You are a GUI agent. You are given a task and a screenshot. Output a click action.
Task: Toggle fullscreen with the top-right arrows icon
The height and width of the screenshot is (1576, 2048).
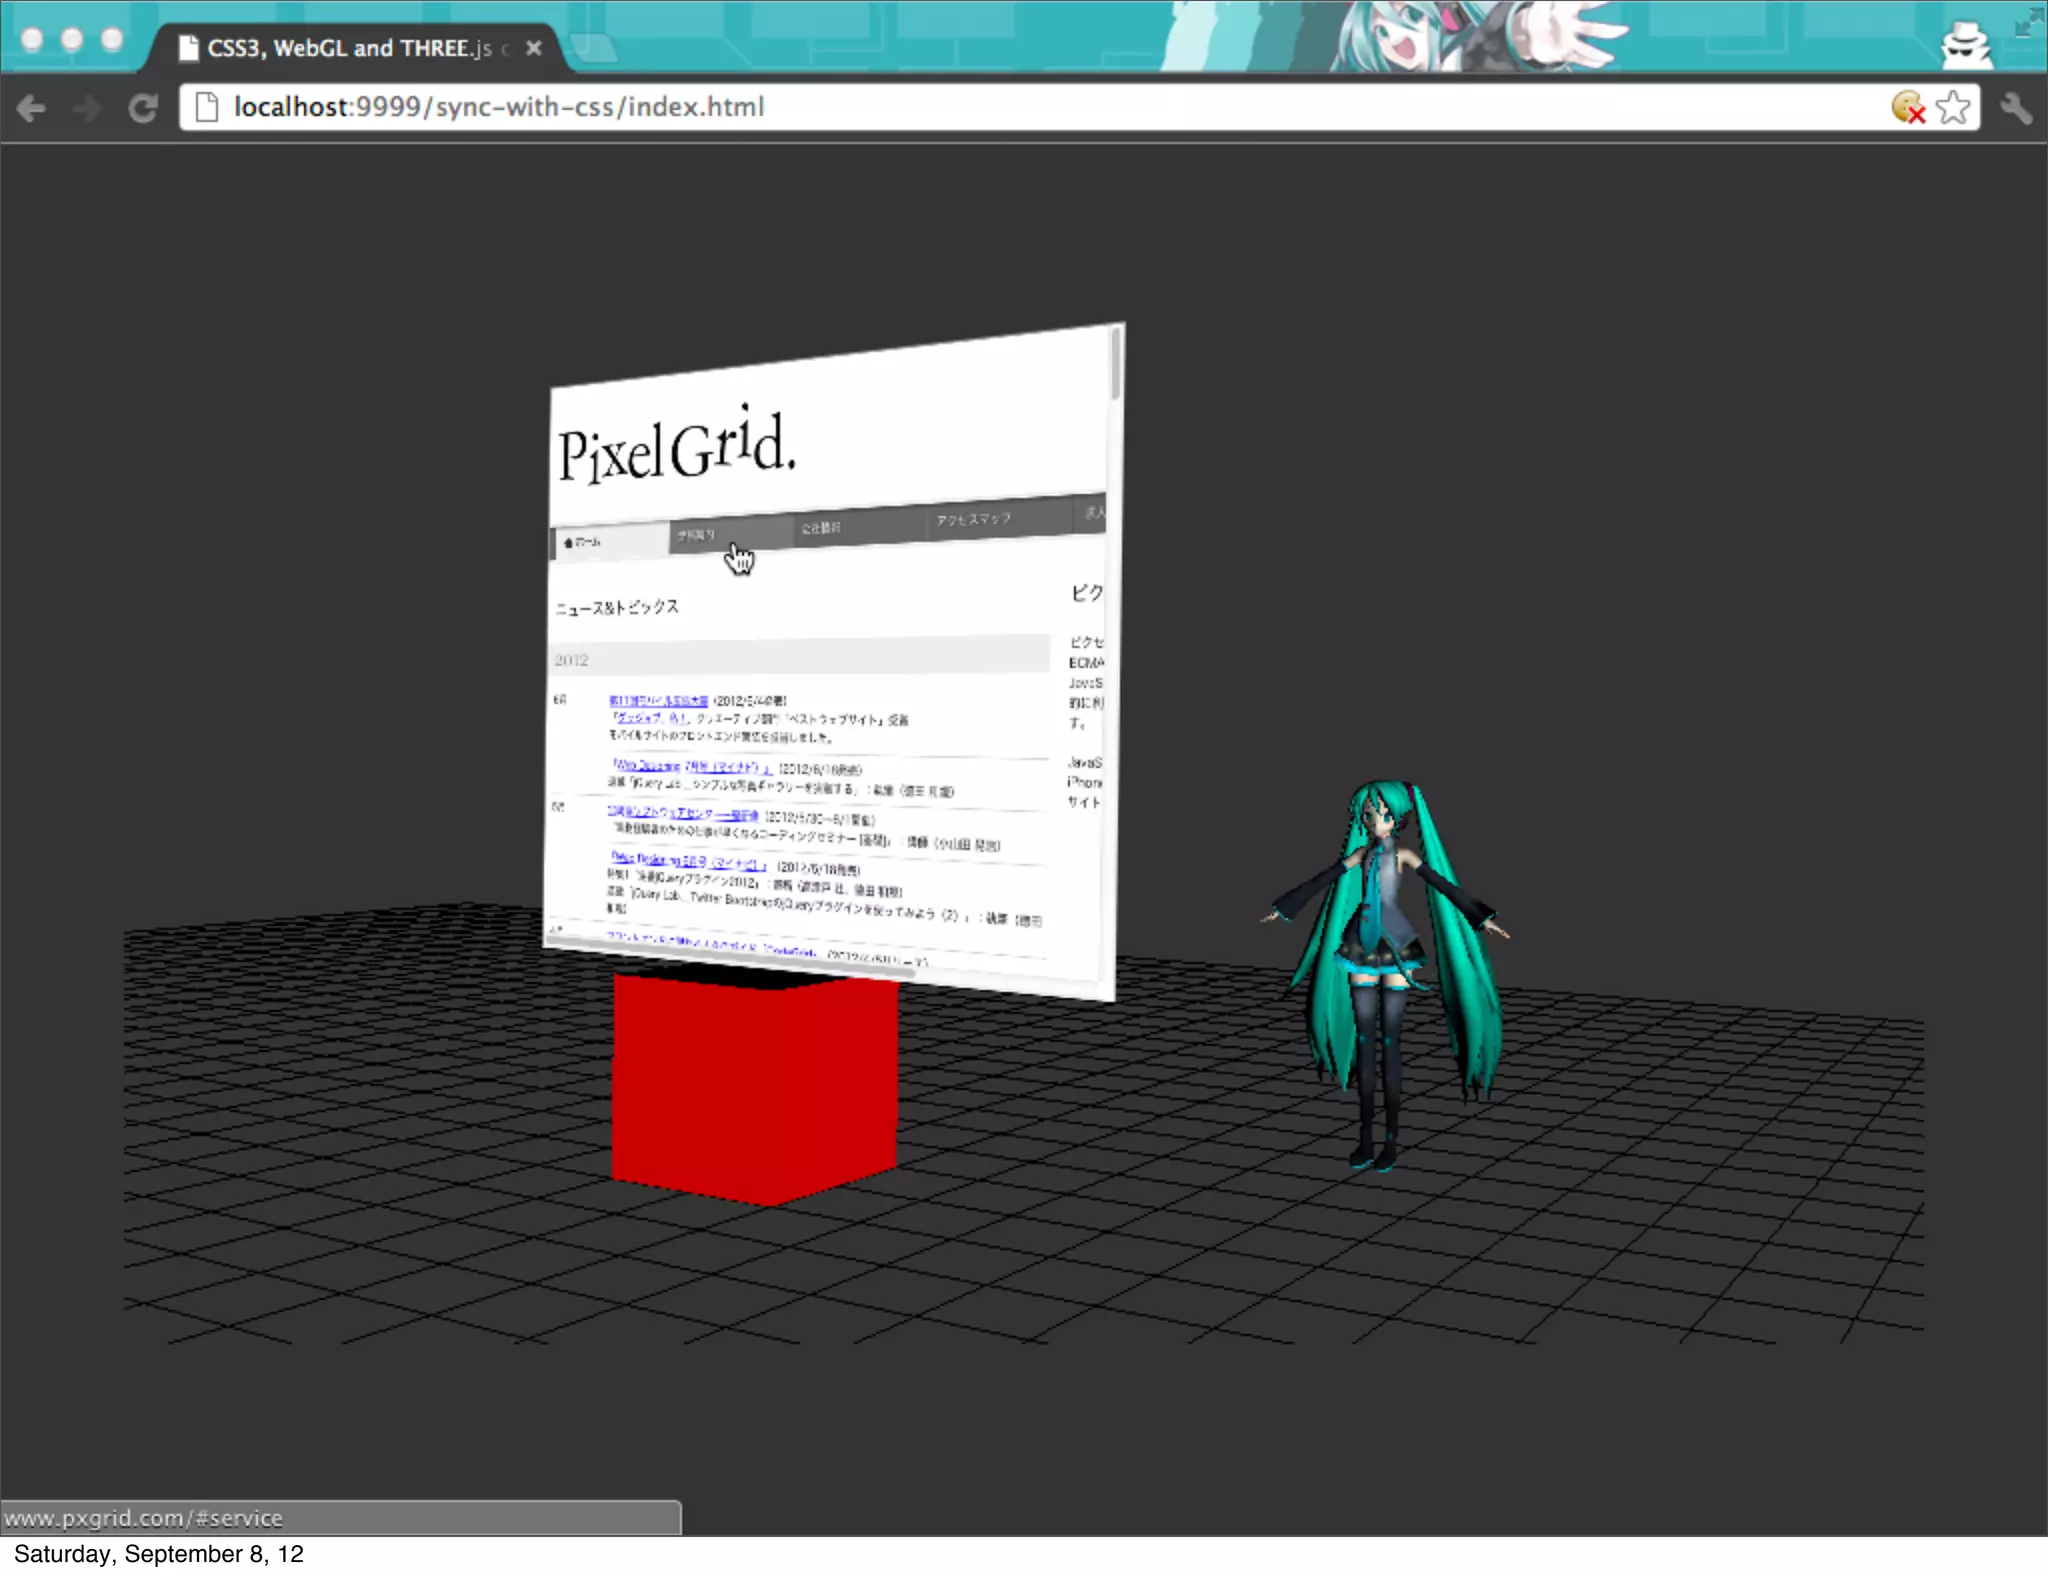click(2028, 22)
